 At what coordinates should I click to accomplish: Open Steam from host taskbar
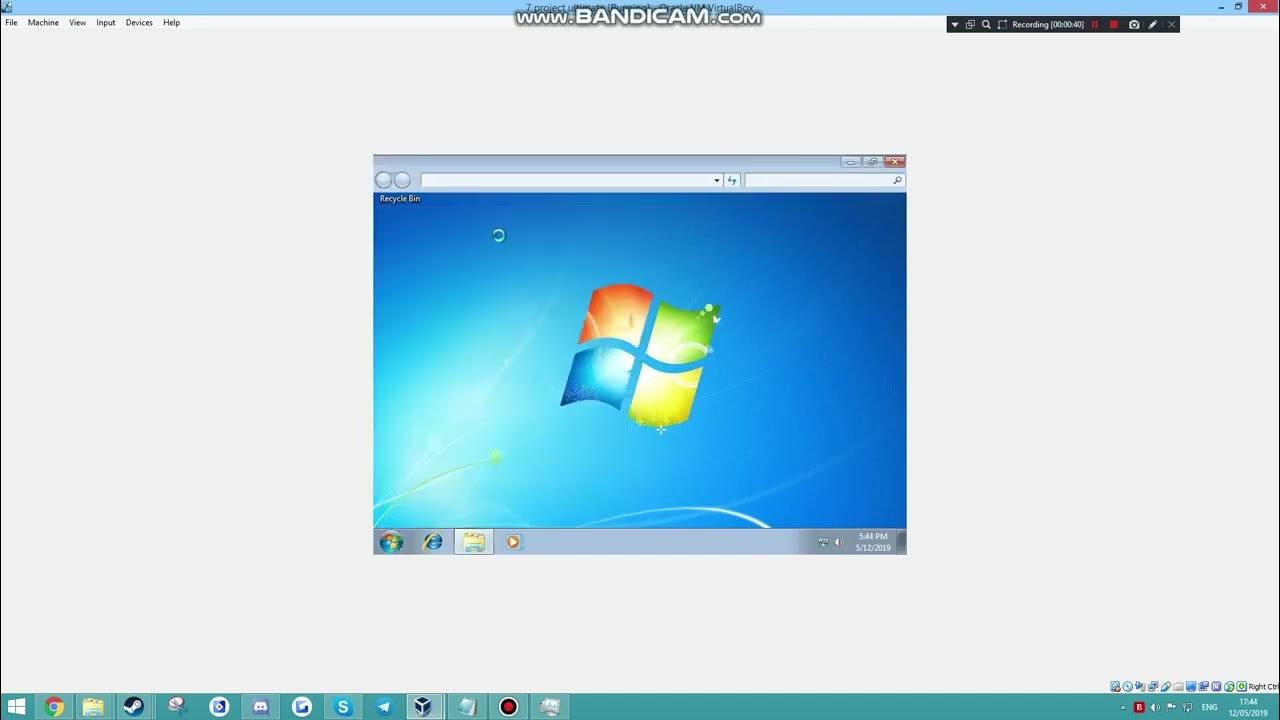point(133,707)
